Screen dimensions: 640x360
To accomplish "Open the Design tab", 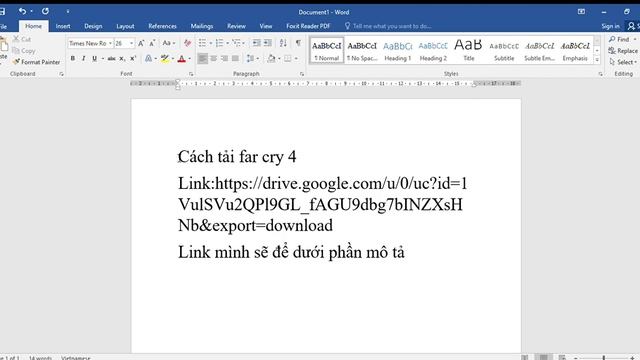I will pos(93,26).
